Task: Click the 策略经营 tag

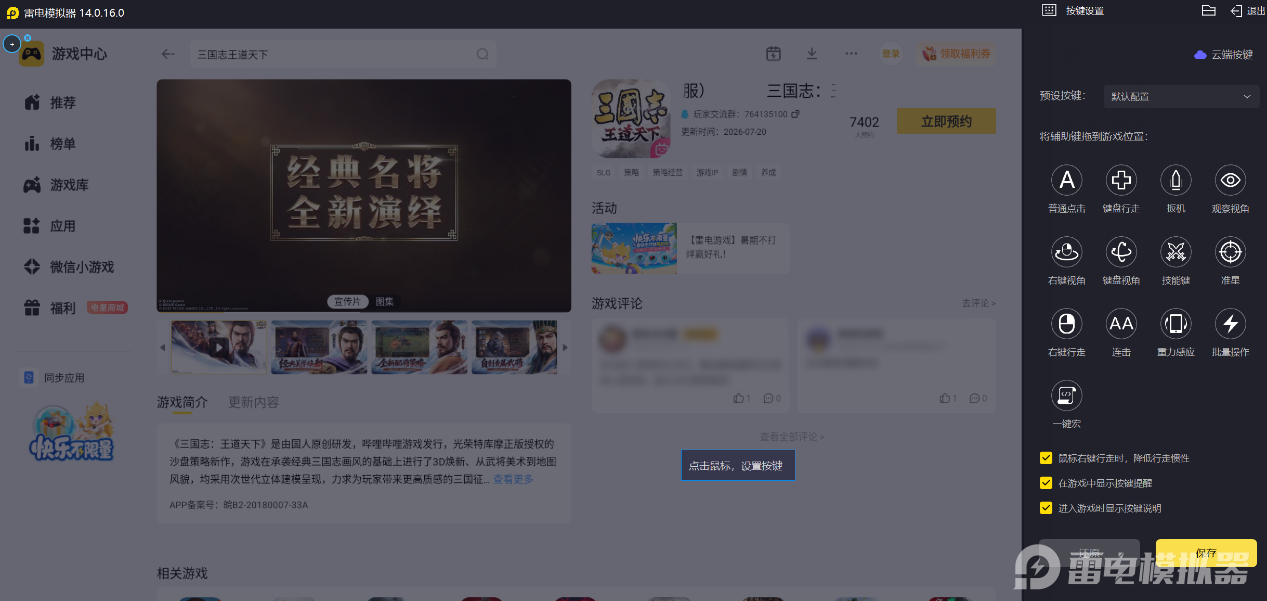Action: pos(667,172)
